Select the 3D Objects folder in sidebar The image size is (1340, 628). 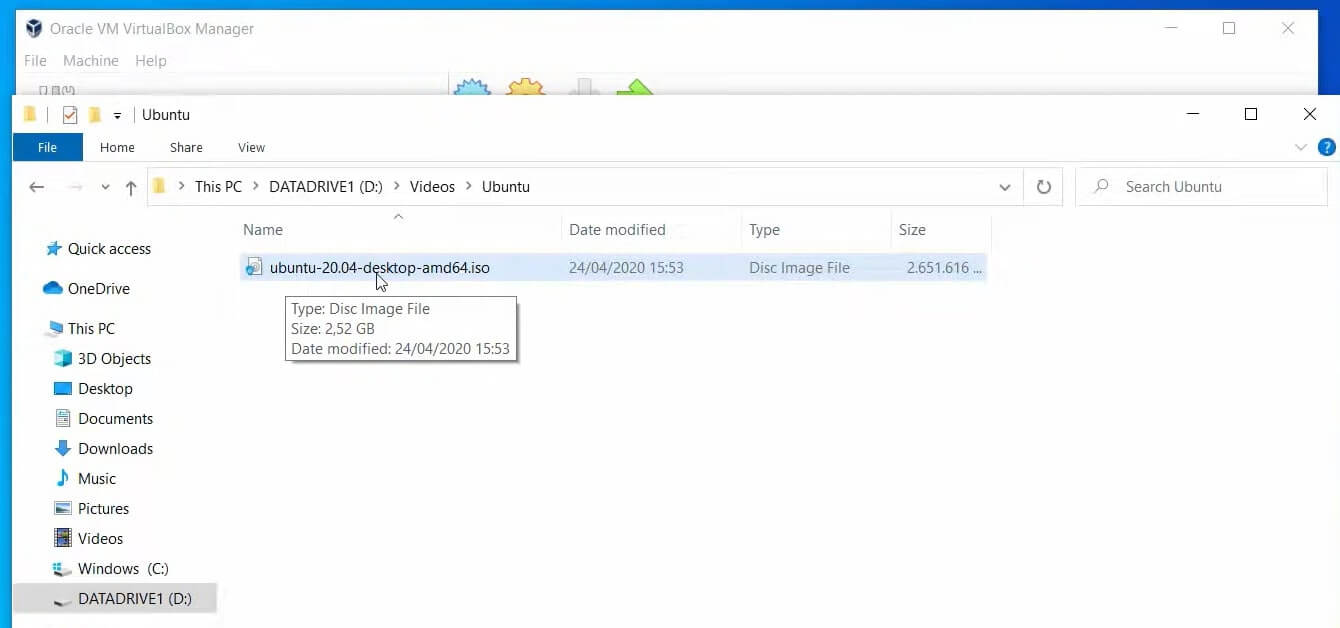[x=114, y=359]
